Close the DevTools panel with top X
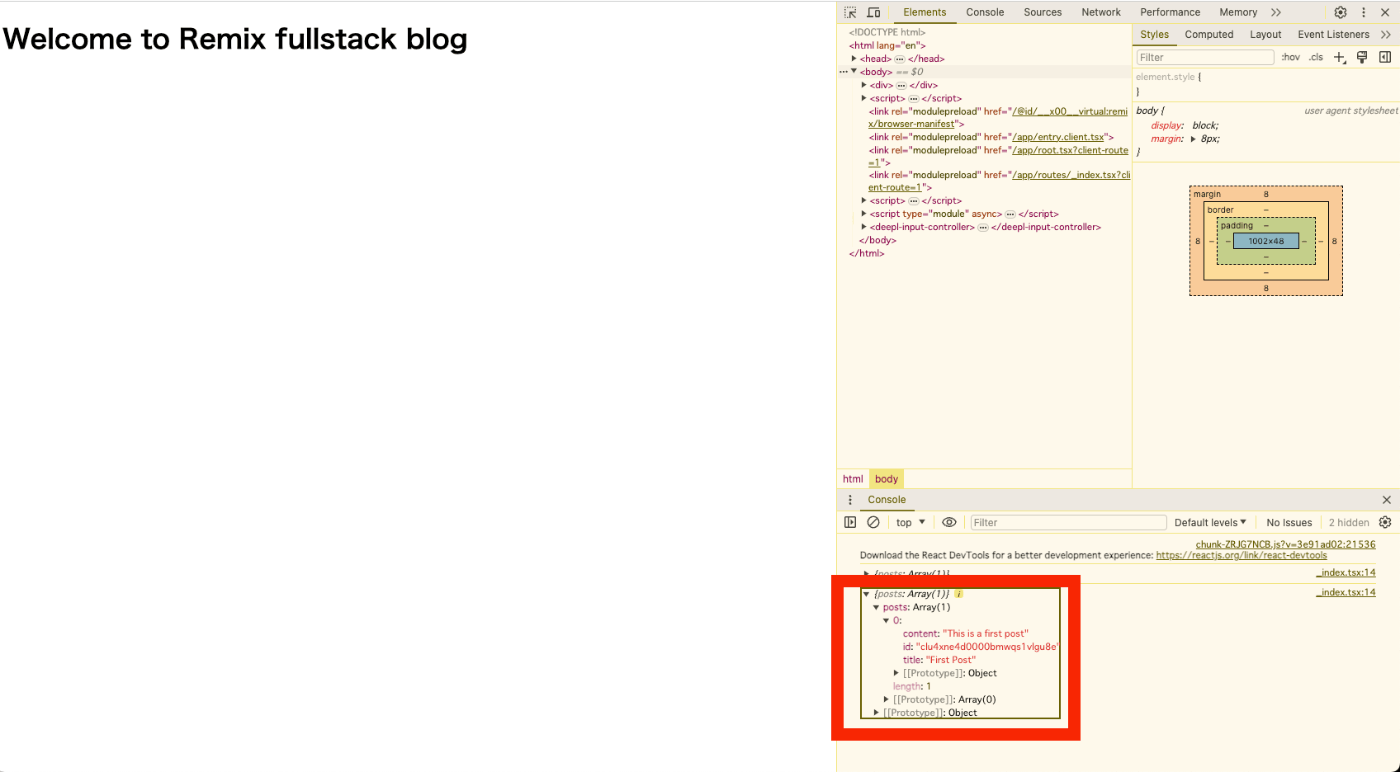The height and width of the screenshot is (772, 1400). pyautogui.click(x=1385, y=13)
